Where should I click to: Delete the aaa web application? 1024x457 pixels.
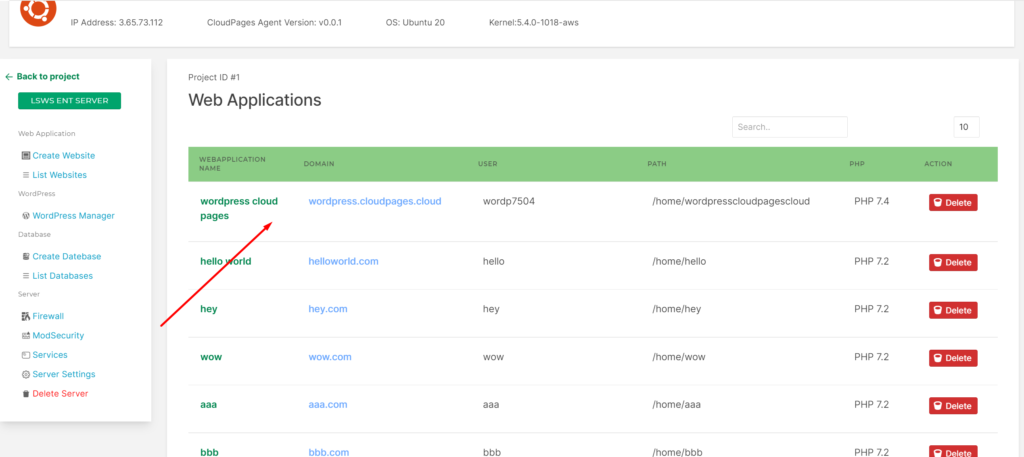[x=953, y=405]
